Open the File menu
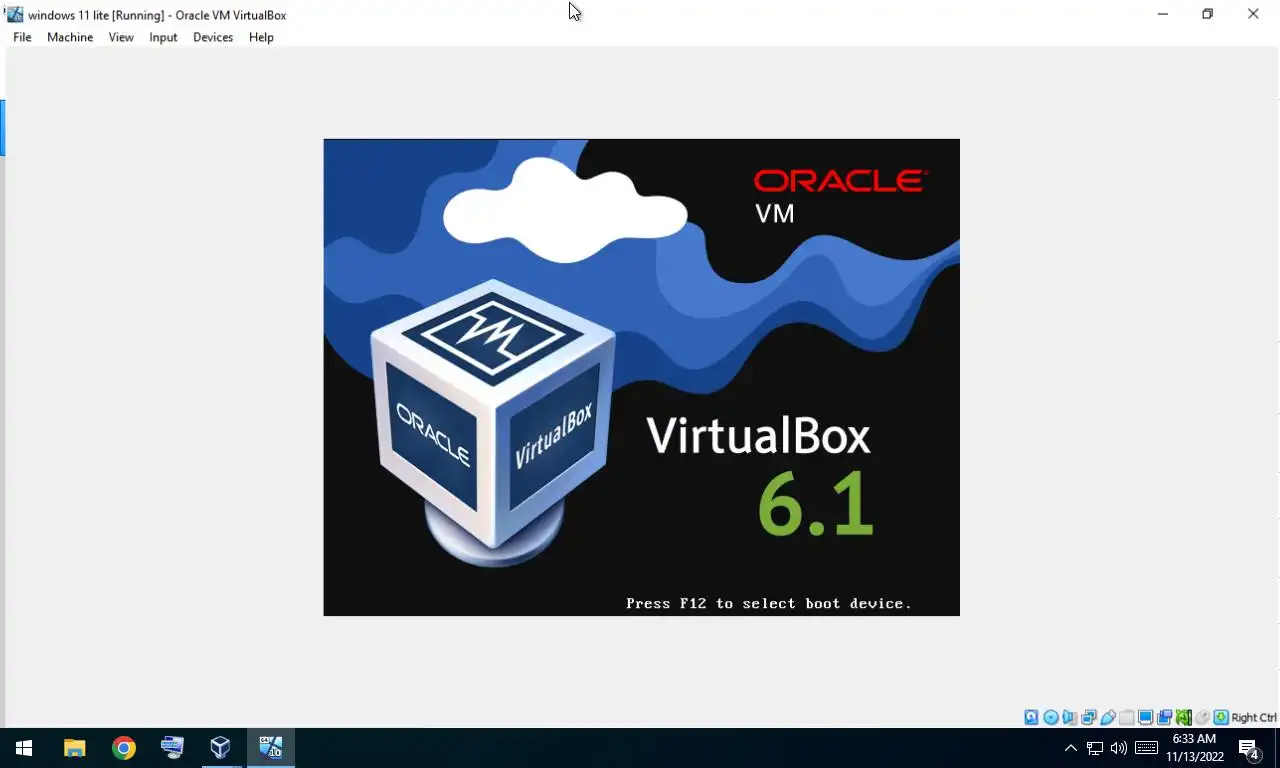Viewport: 1280px width, 768px height. 22,37
